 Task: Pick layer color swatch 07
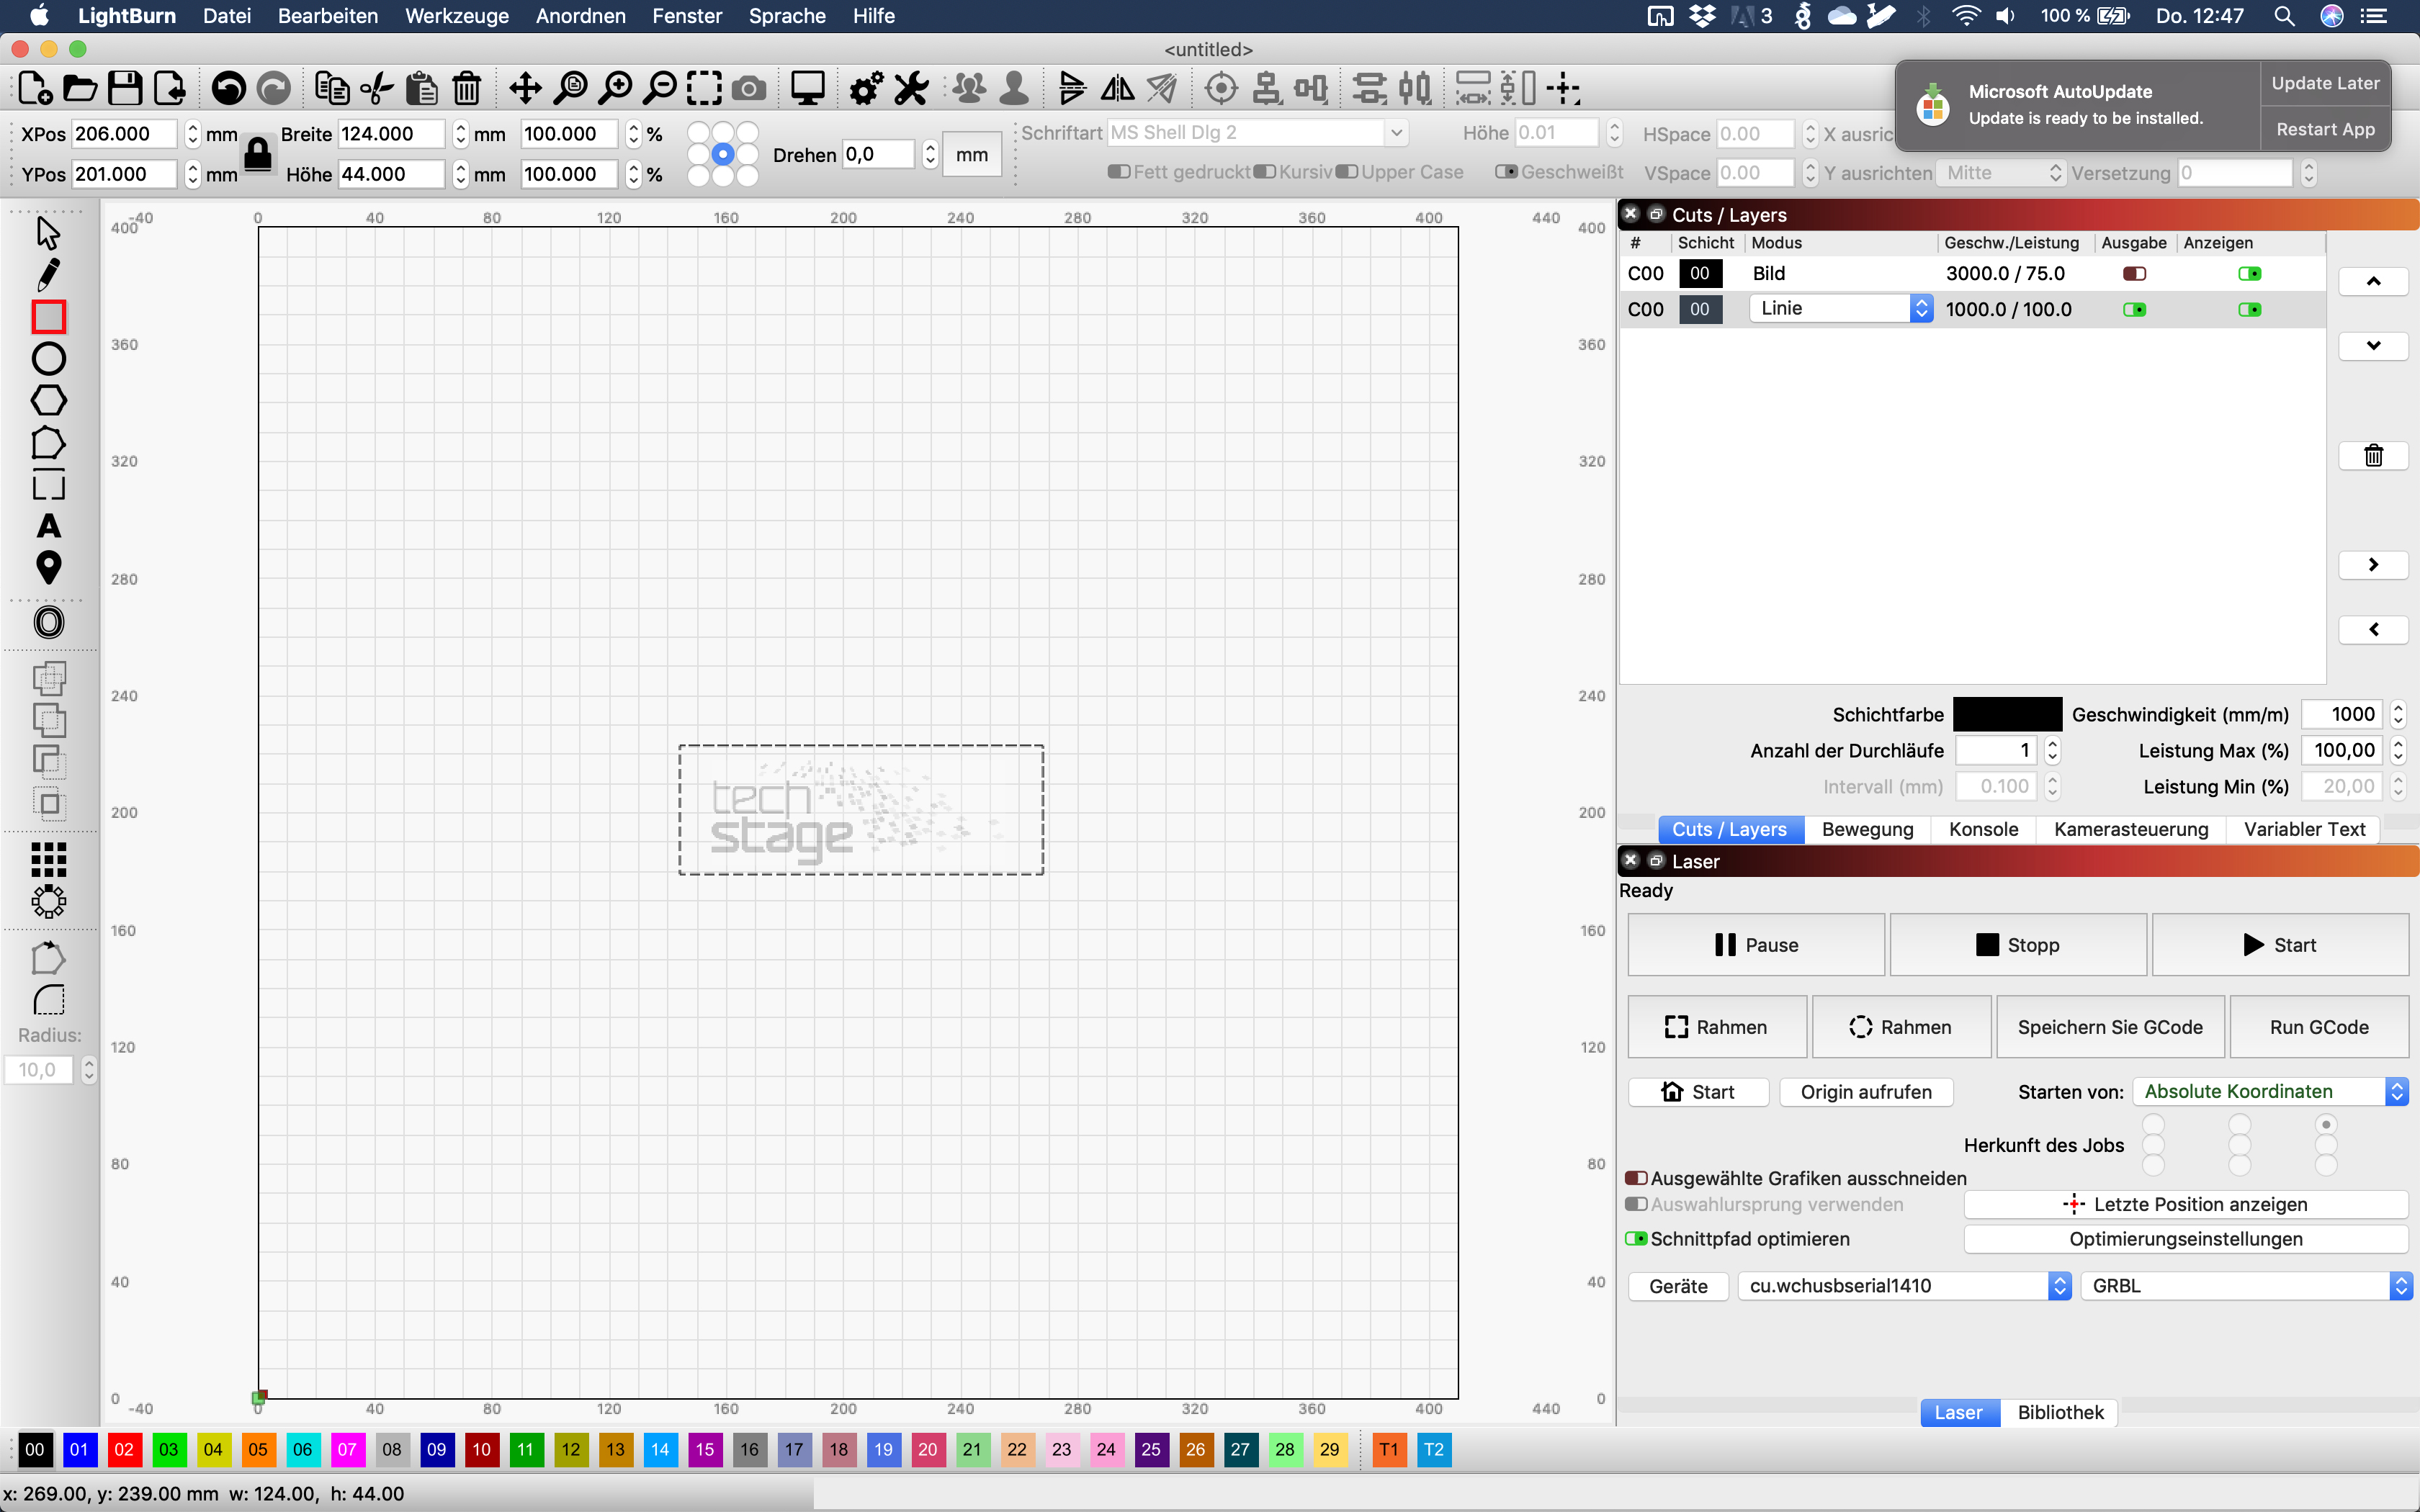click(x=347, y=1450)
